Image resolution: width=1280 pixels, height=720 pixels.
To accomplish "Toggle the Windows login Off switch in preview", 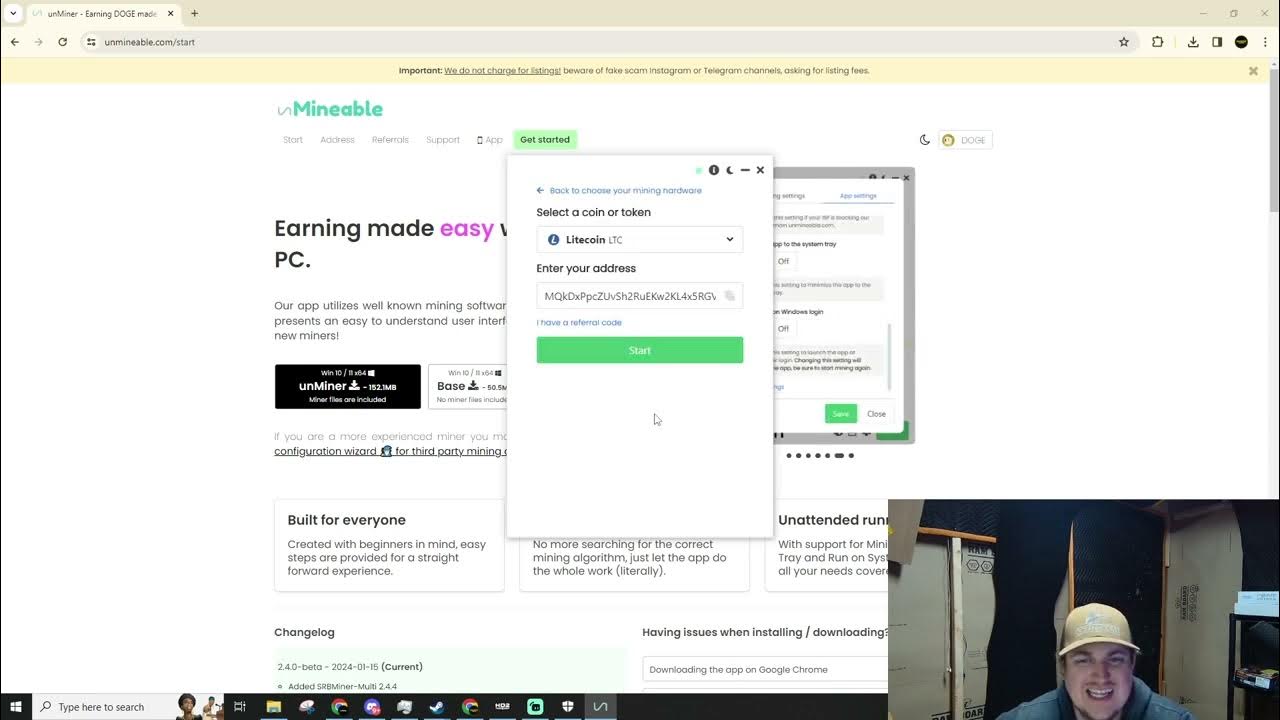I will (x=783, y=328).
